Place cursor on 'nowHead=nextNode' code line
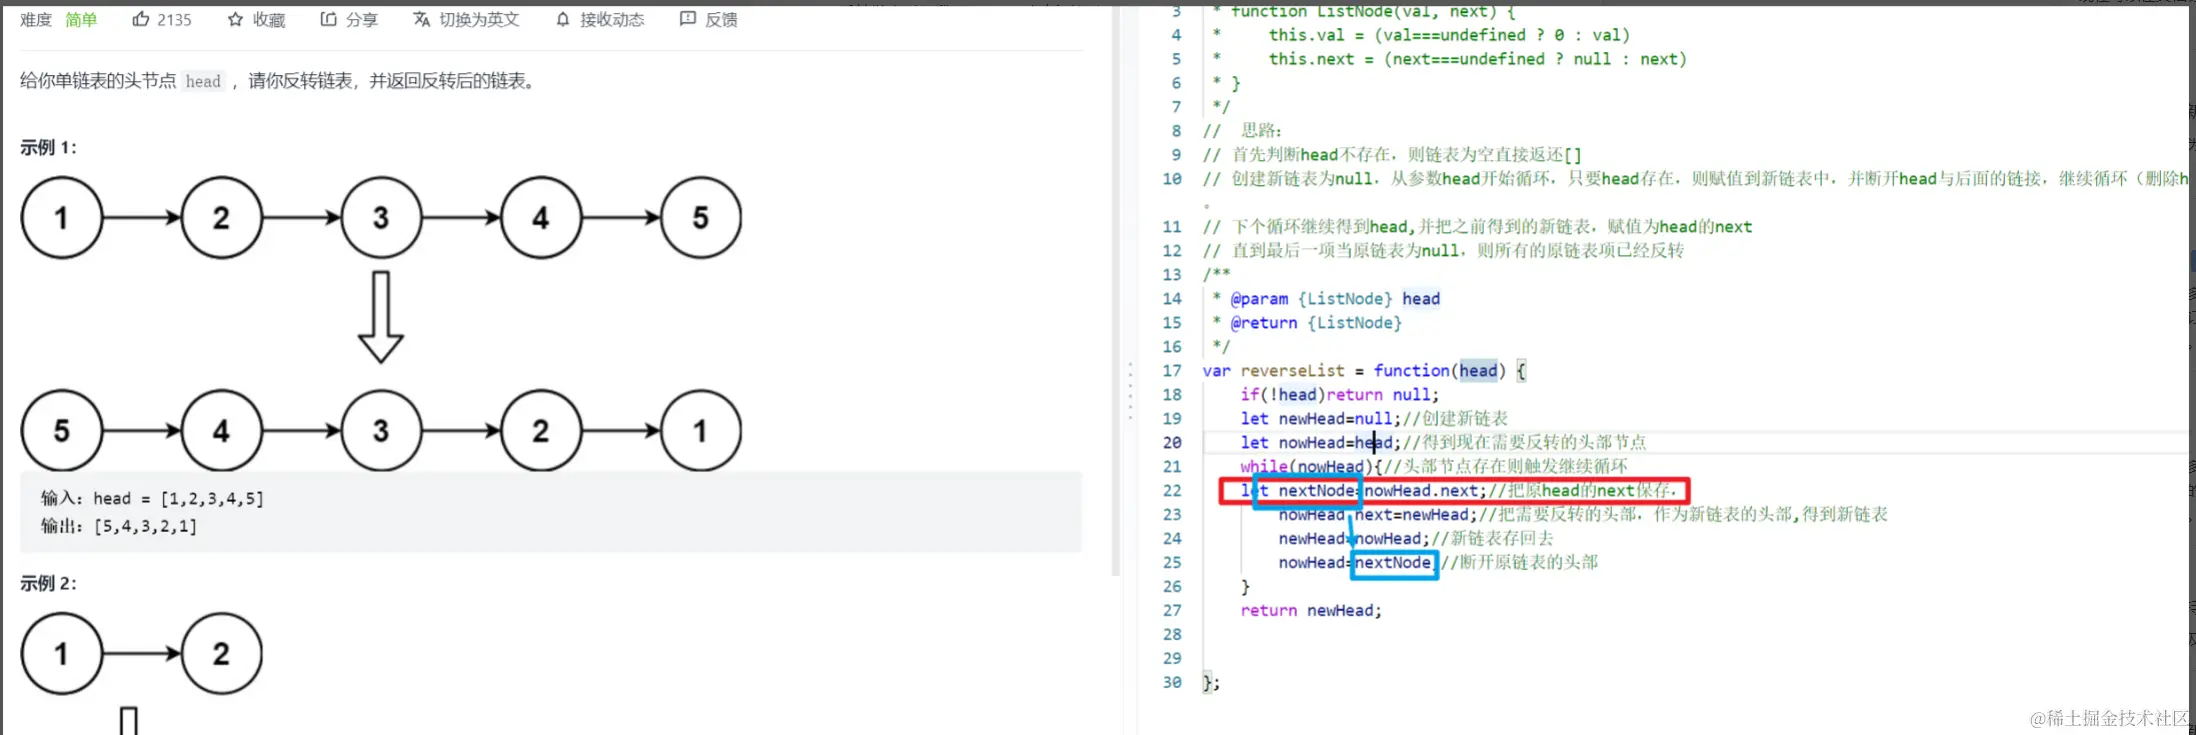Viewport: 2196px width, 735px height. 1437,562
